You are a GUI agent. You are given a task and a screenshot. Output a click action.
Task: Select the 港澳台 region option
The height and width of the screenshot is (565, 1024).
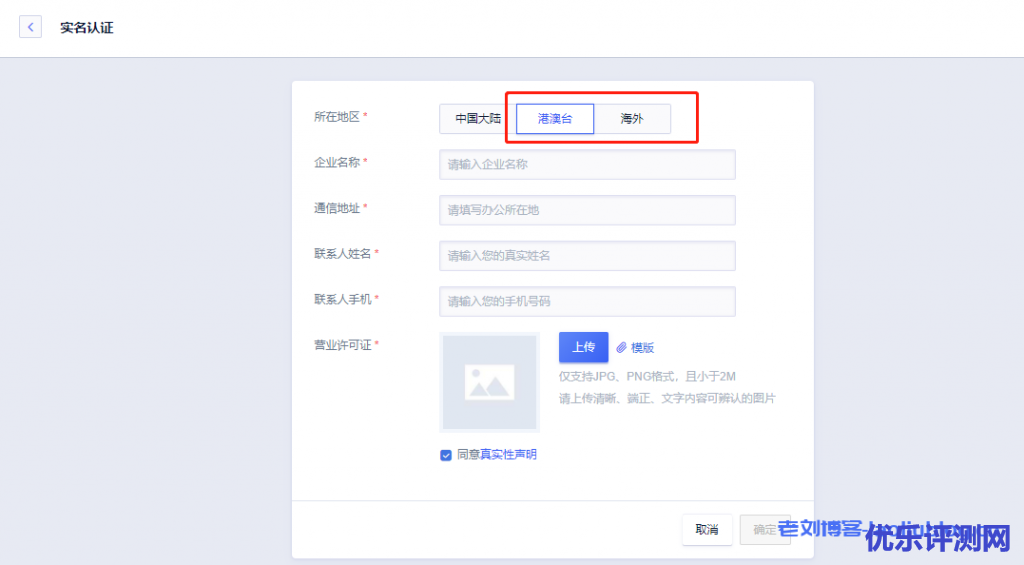click(x=555, y=118)
